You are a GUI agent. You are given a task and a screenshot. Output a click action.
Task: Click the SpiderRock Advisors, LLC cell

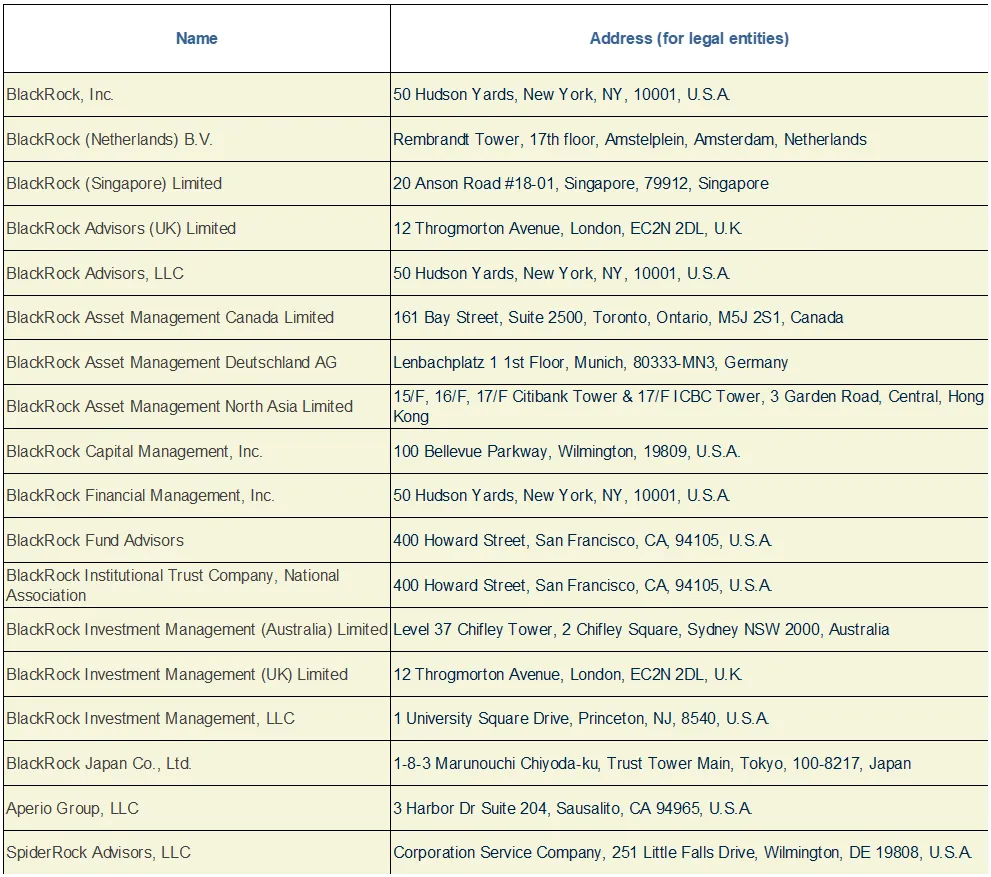(x=197, y=852)
